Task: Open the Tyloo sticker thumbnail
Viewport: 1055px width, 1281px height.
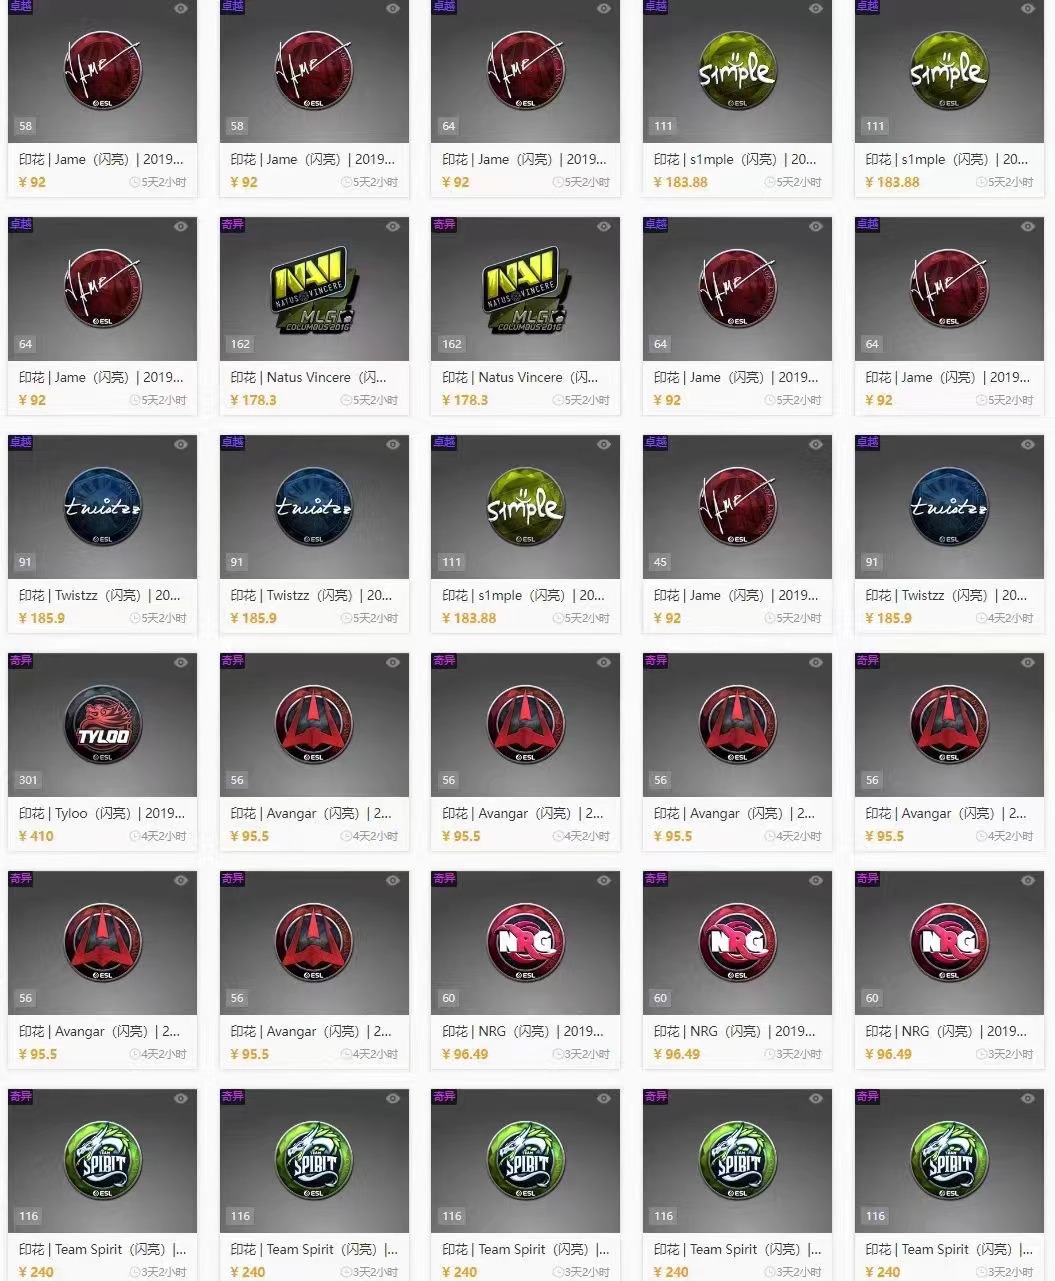Action: (102, 725)
